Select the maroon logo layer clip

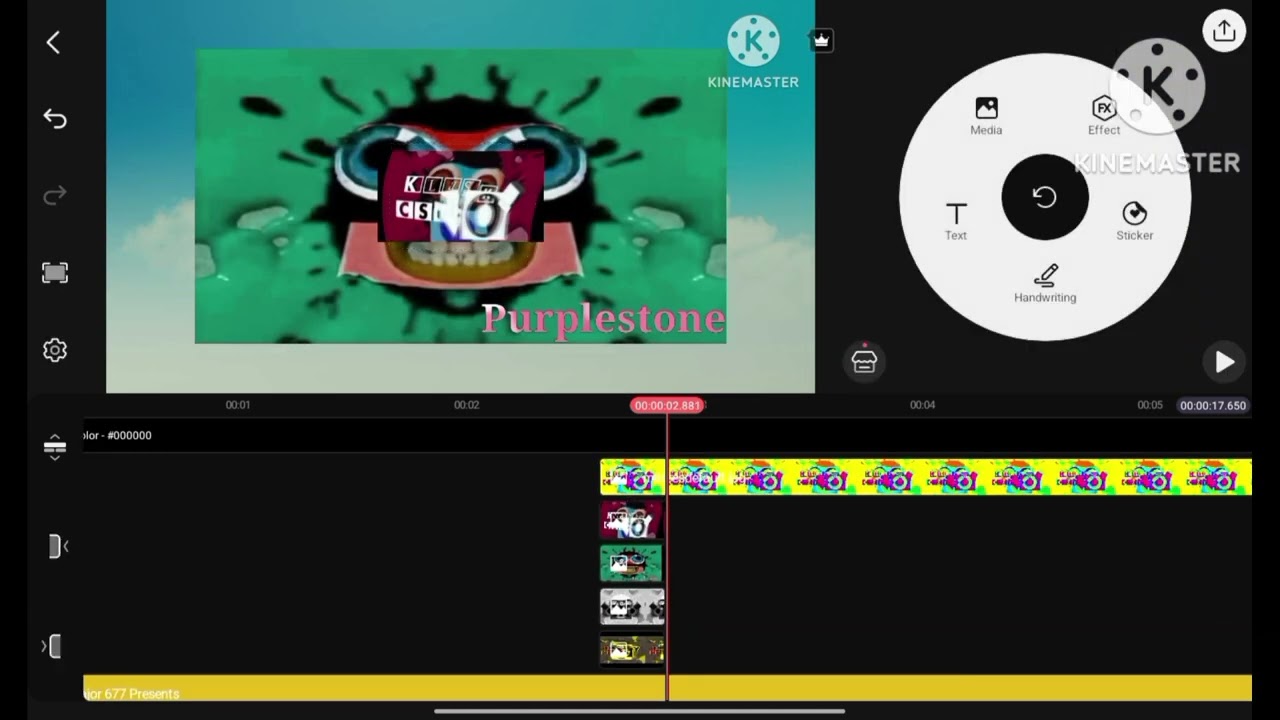point(631,520)
